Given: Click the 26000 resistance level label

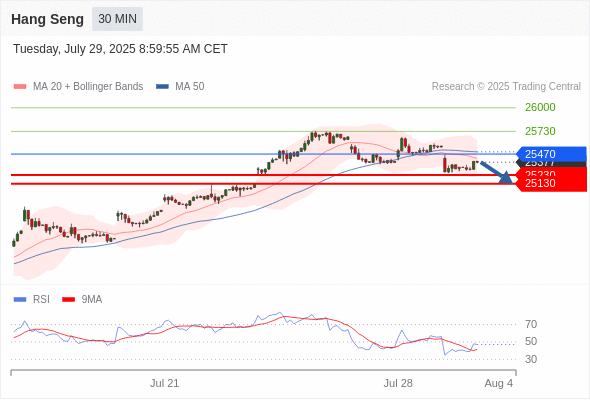Looking at the screenshot, I should [x=540, y=107].
